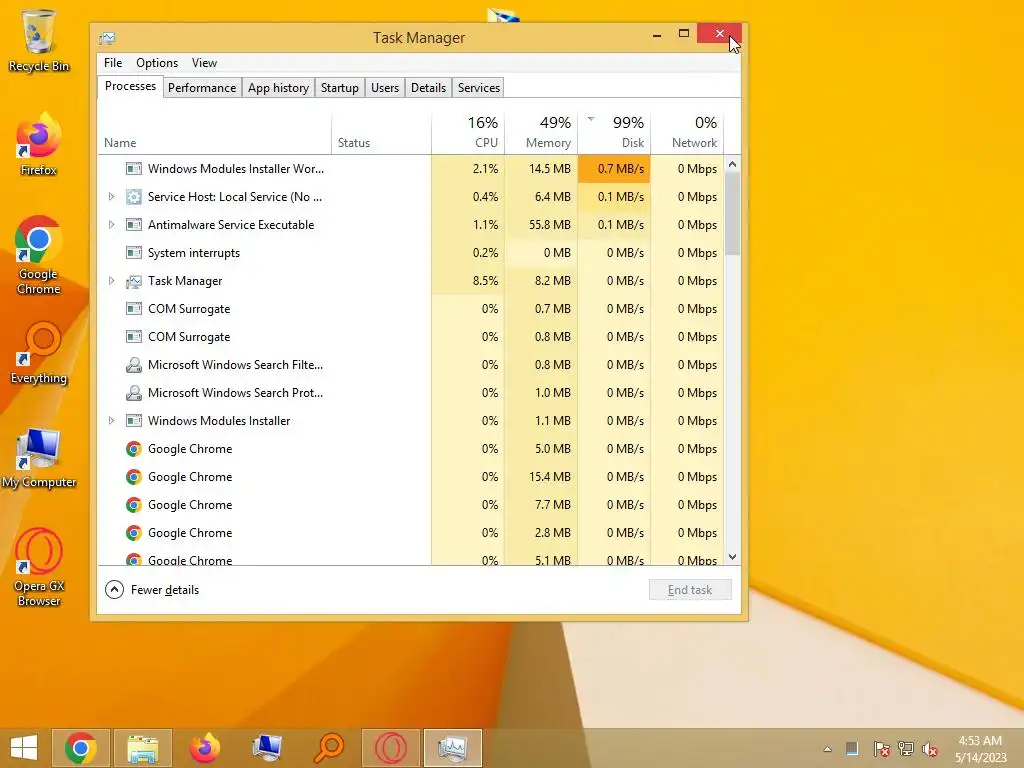1024x768 pixels.
Task: Click the Task Manager title bar icon
Action: coord(107,38)
